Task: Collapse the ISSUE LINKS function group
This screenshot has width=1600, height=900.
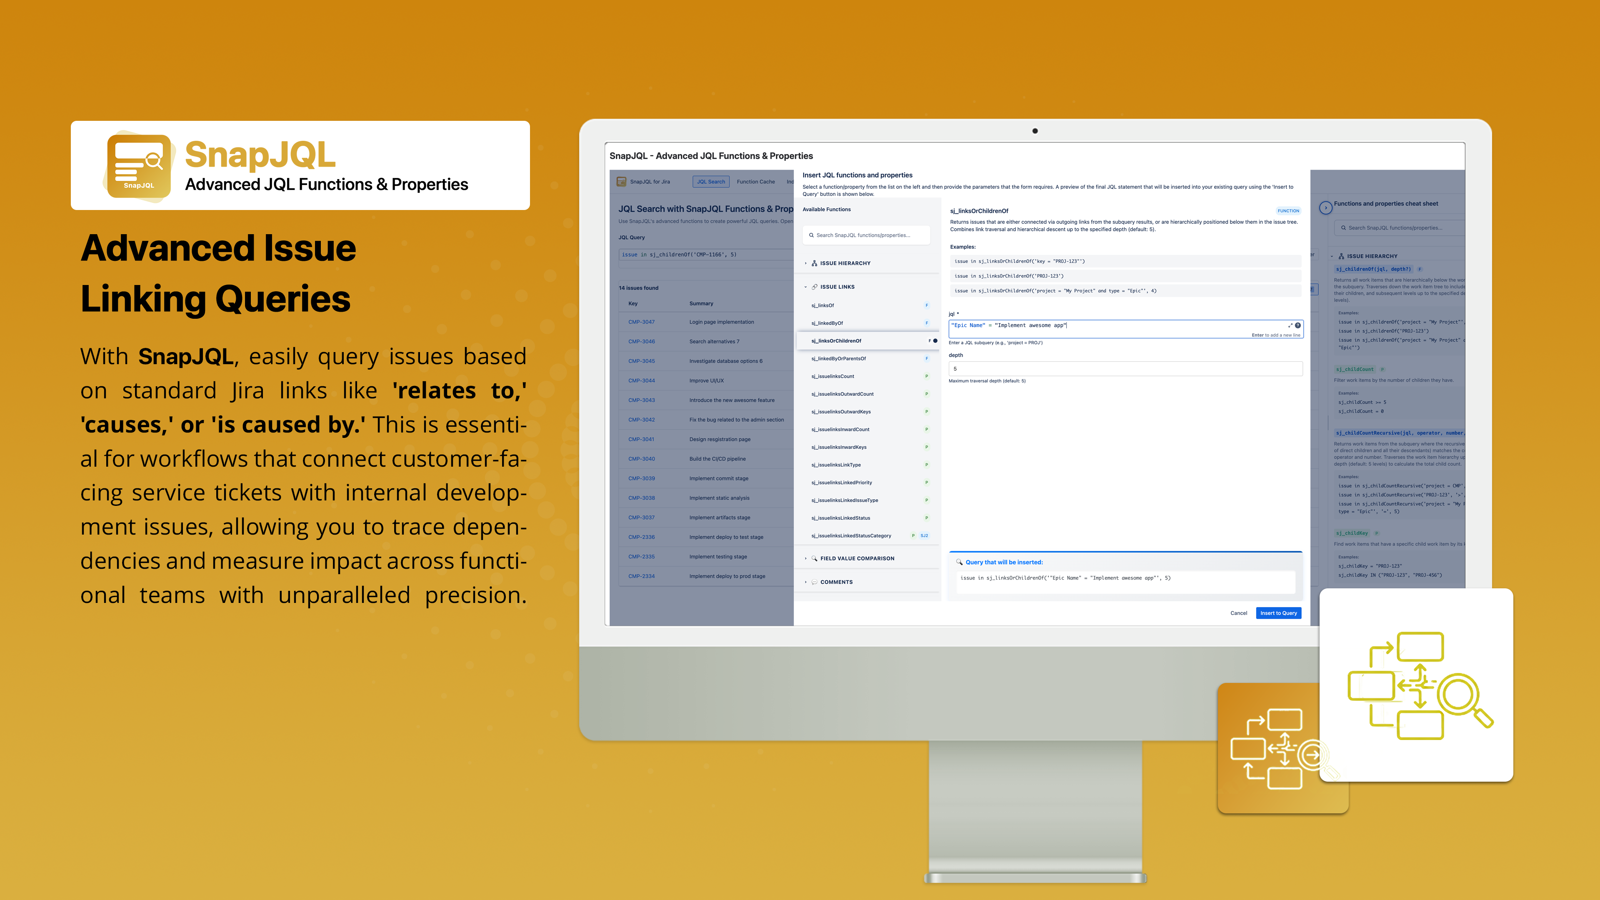Action: 804,287
